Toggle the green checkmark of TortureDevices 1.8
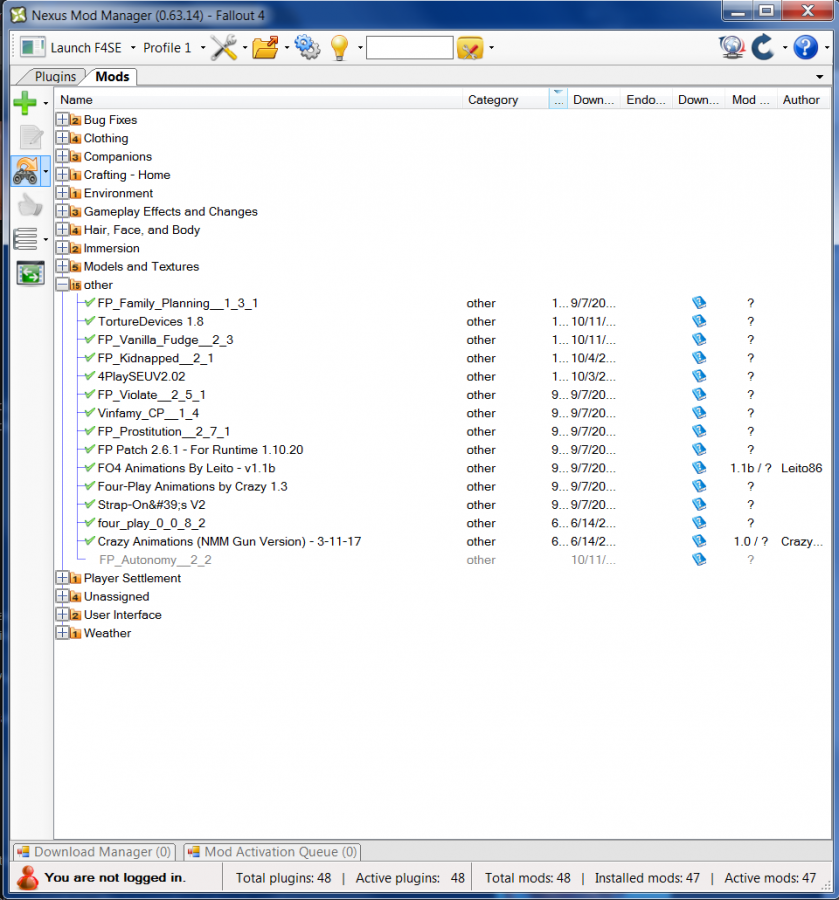Viewport: 839px width, 900px height. pyautogui.click(x=90, y=321)
